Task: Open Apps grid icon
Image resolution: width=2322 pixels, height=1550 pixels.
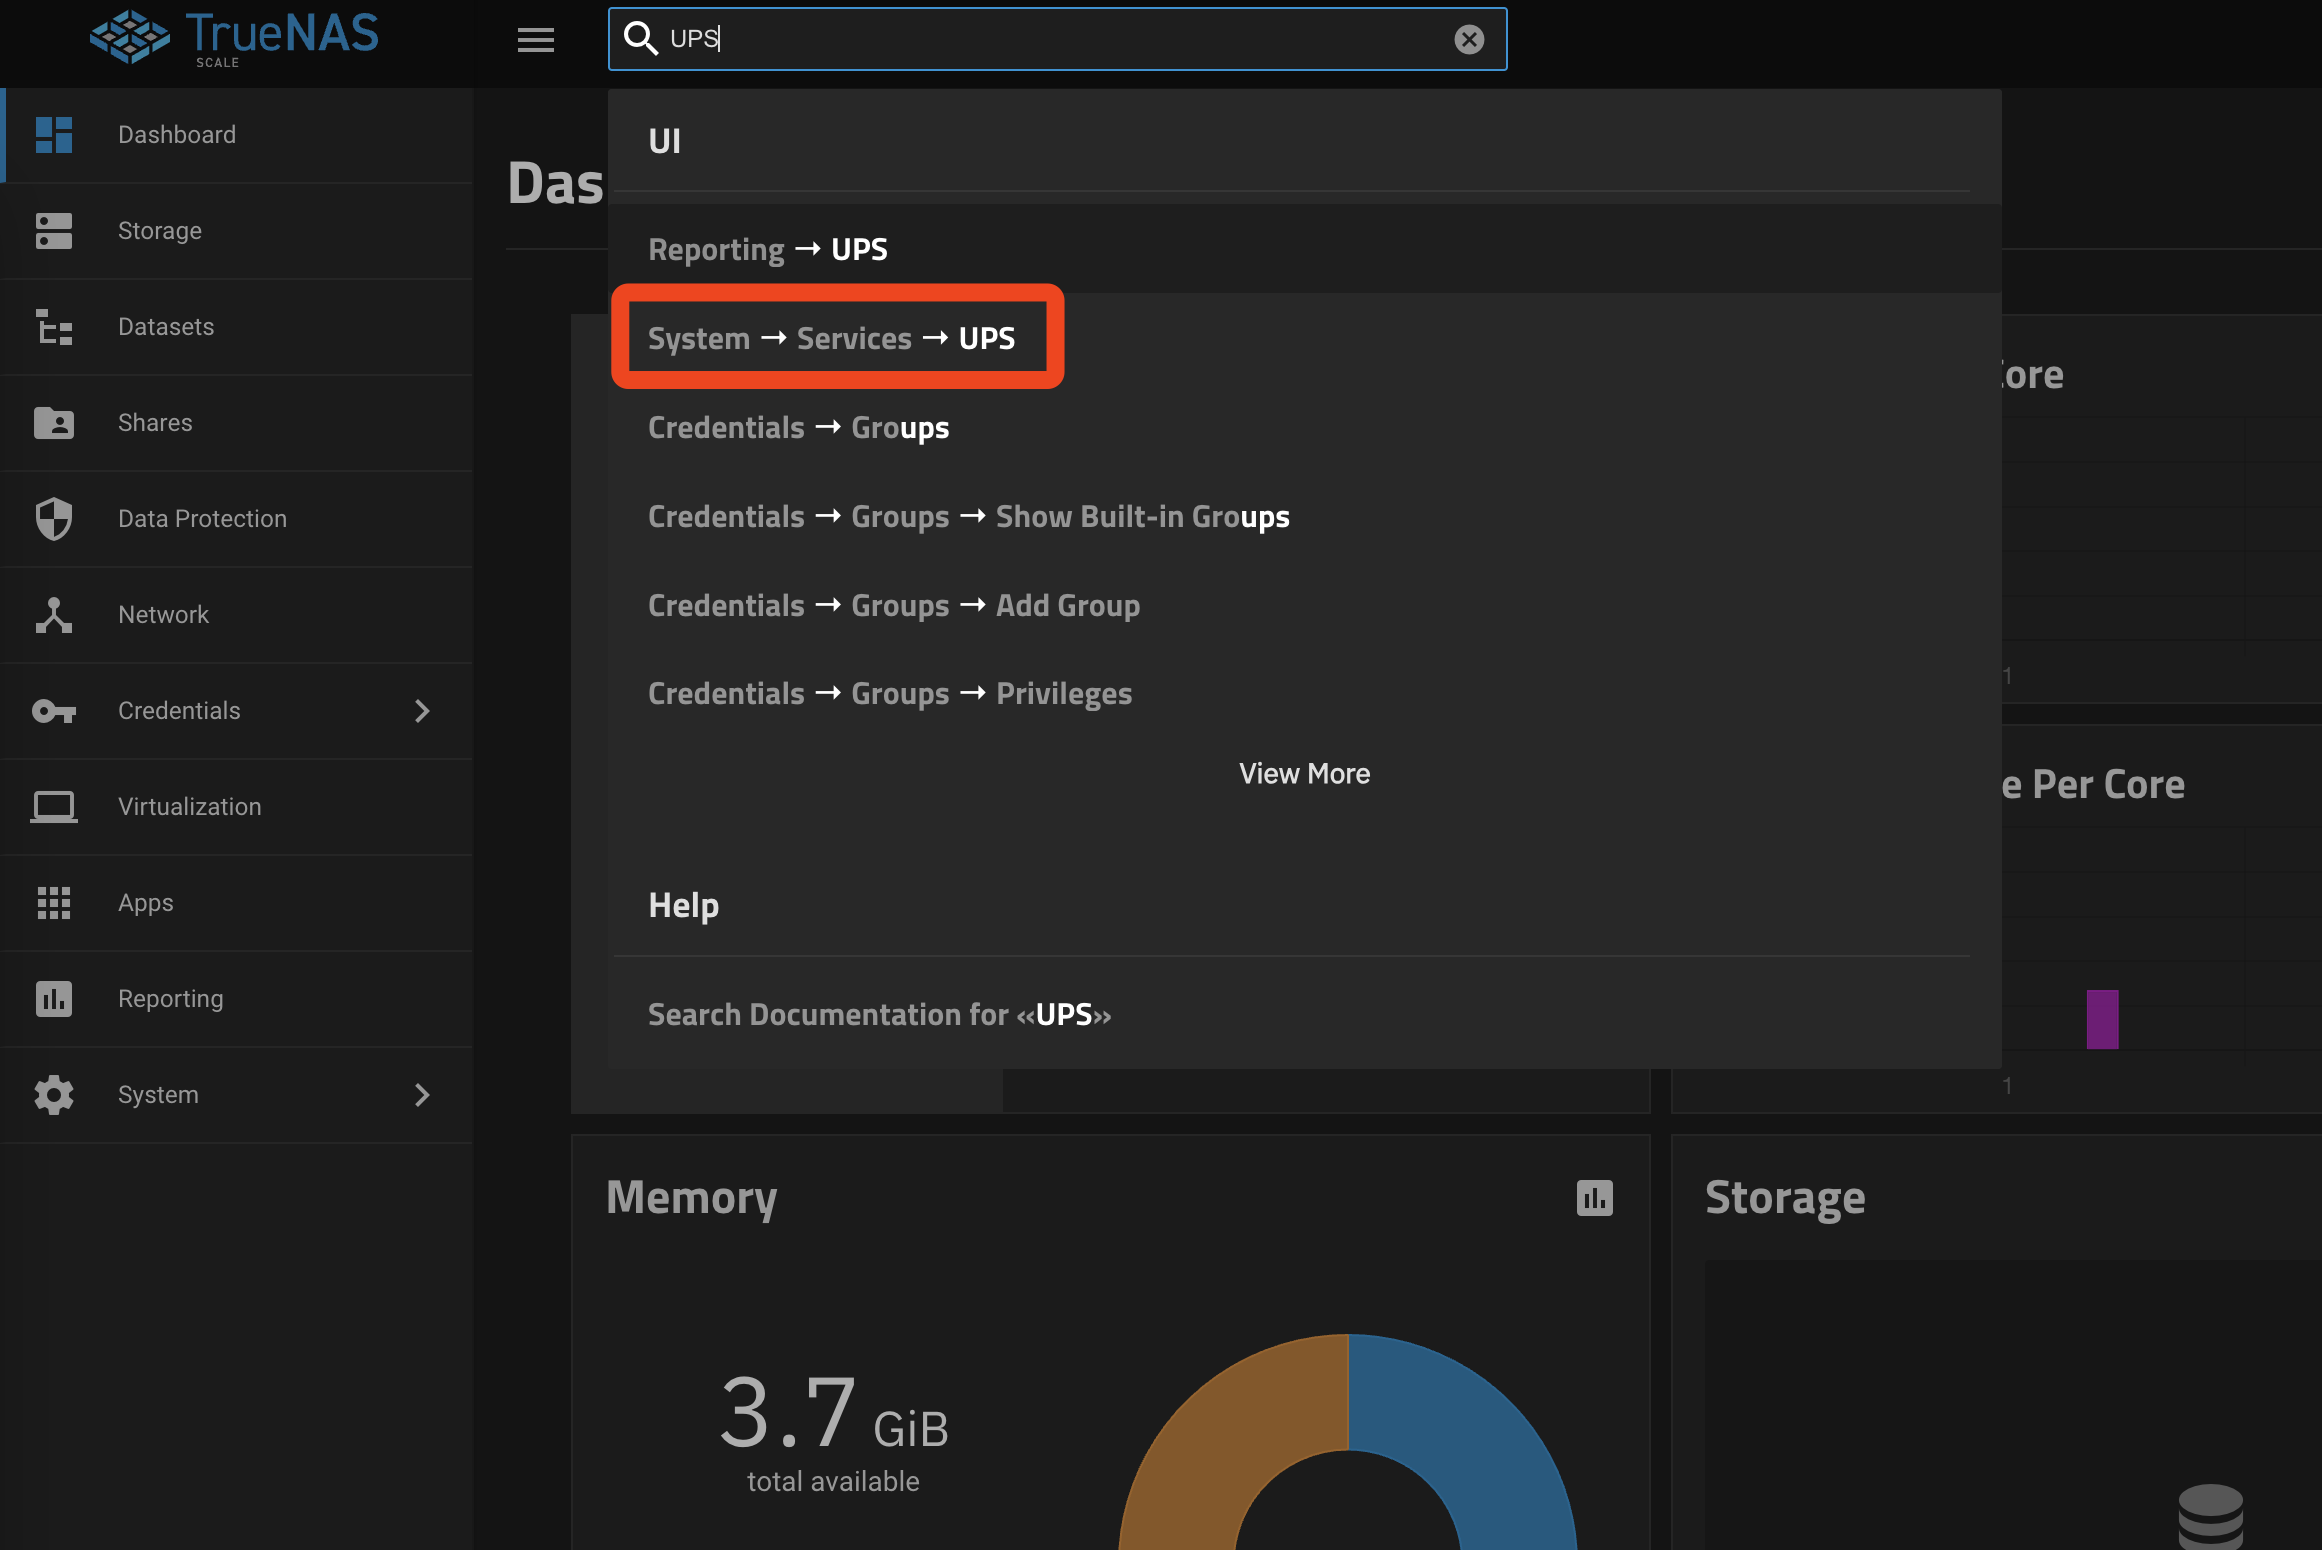Action: tap(54, 903)
